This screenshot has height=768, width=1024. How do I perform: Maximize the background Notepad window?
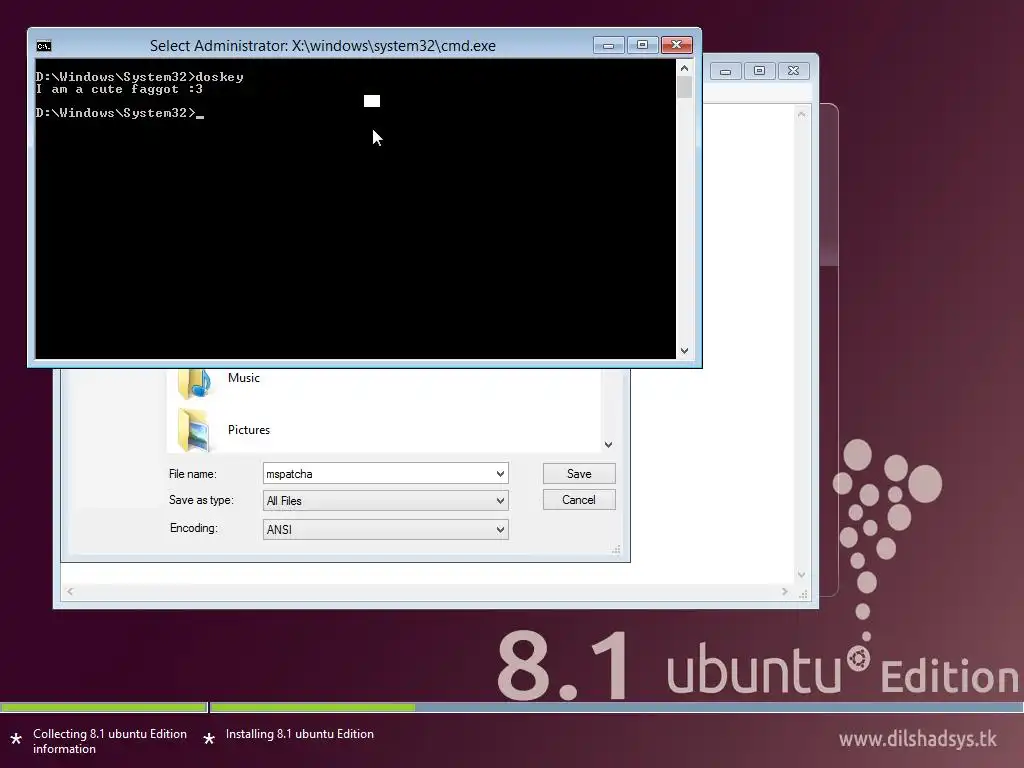click(x=760, y=71)
